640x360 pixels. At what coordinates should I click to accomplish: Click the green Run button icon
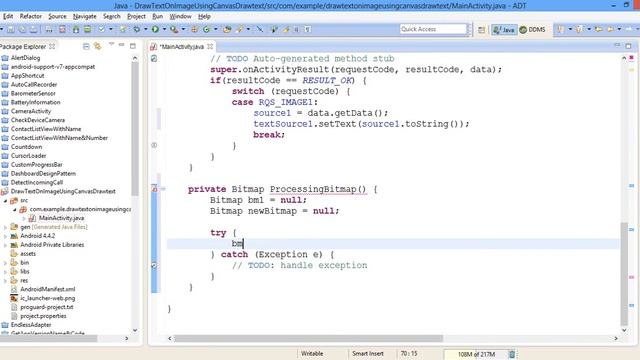[155, 29]
